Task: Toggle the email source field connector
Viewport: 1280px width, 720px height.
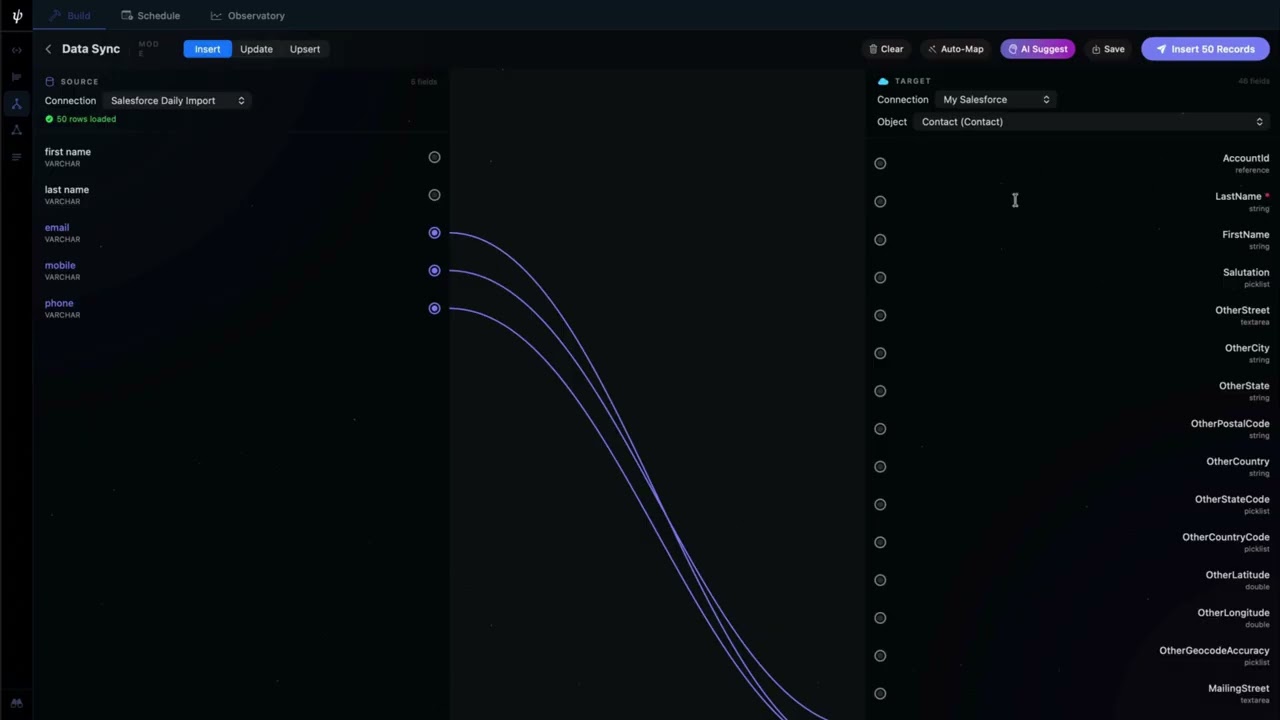Action: click(434, 233)
